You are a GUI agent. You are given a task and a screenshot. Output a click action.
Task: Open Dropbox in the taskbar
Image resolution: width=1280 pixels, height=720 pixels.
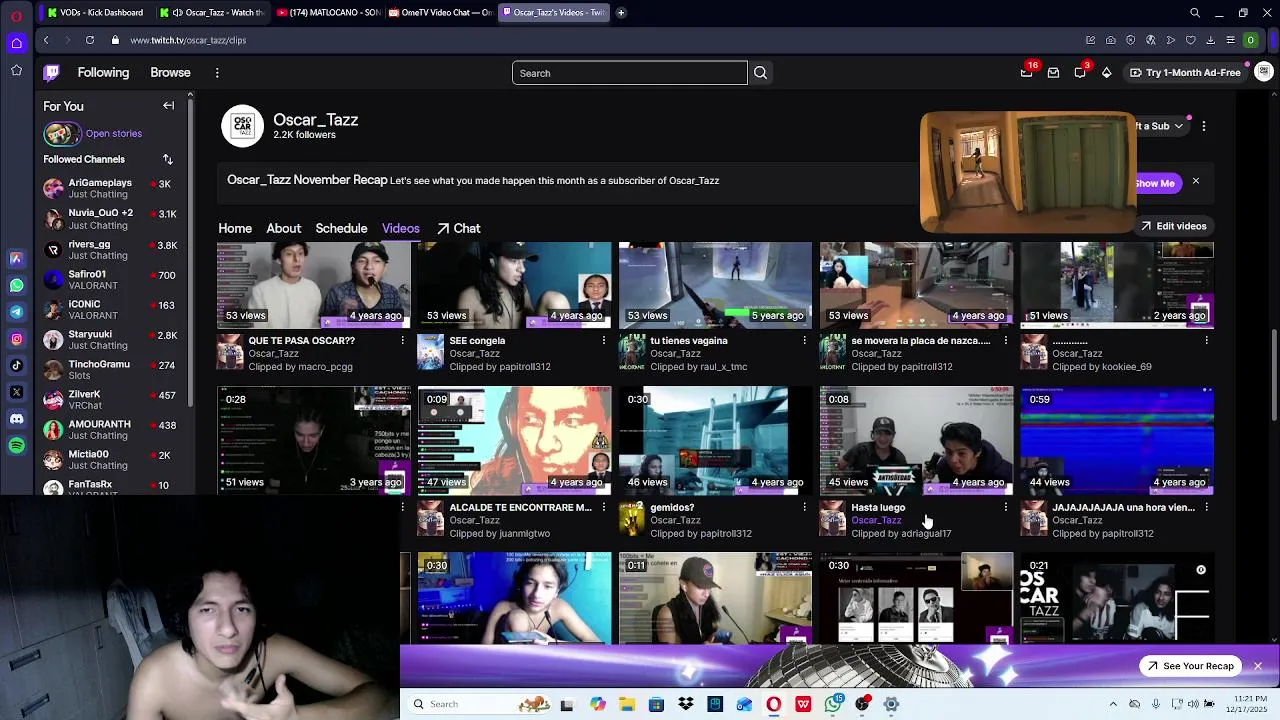(x=685, y=704)
